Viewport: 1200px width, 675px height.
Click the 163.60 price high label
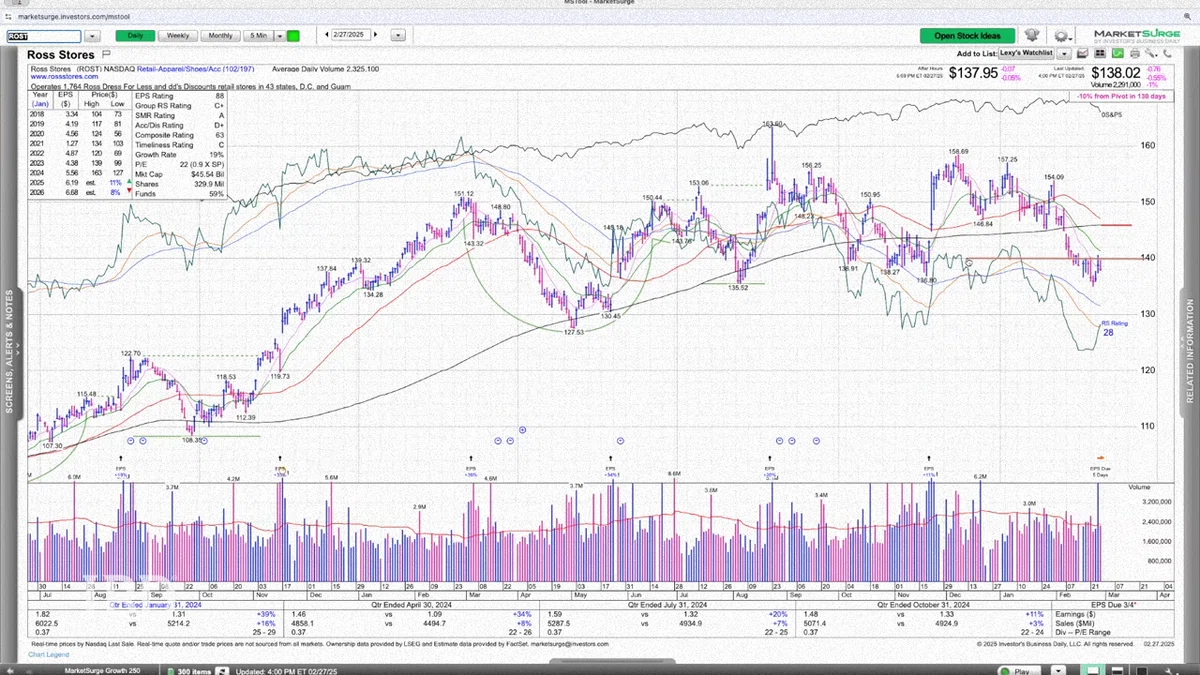click(771, 124)
